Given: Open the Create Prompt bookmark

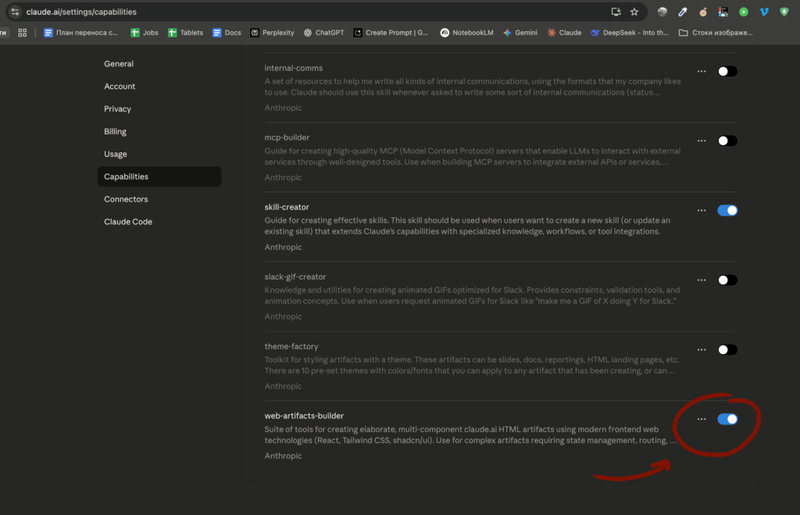Looking at the screenshot, I should [391, 33].
